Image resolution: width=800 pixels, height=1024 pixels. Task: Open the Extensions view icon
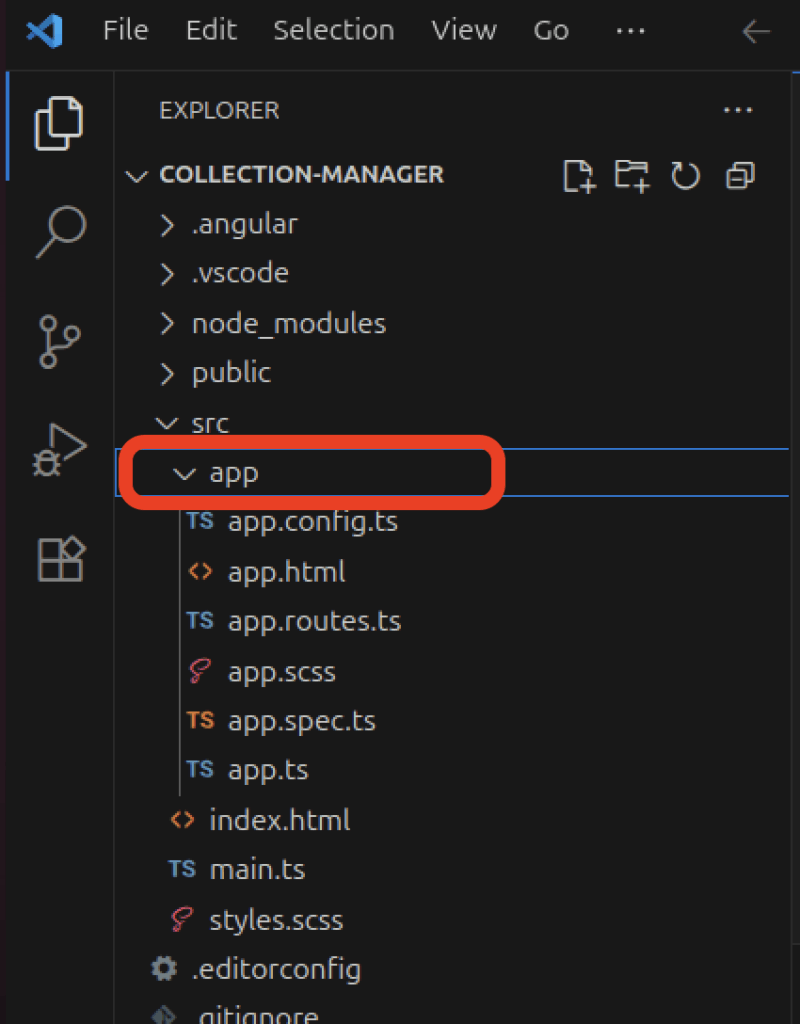click(60, 558)
